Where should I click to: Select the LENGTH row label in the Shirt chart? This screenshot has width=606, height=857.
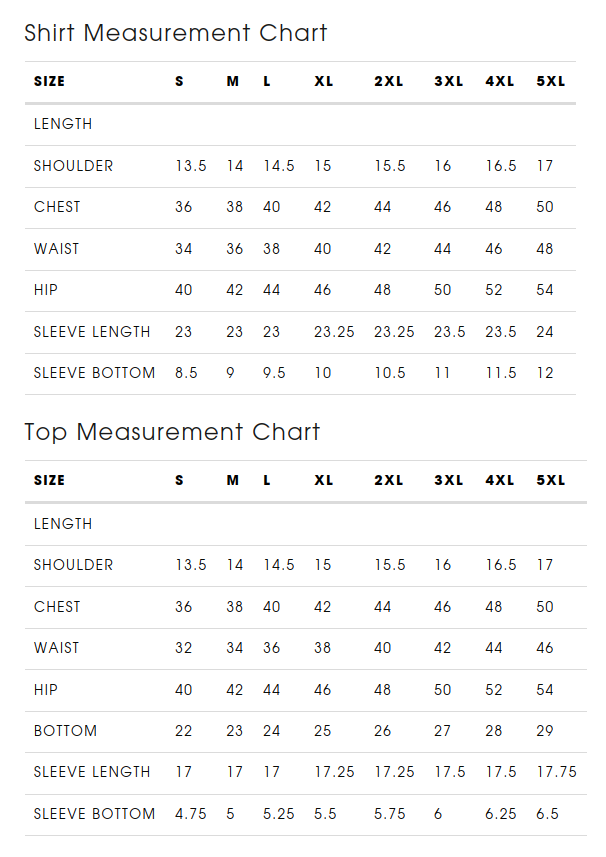(x=63, y=124)
